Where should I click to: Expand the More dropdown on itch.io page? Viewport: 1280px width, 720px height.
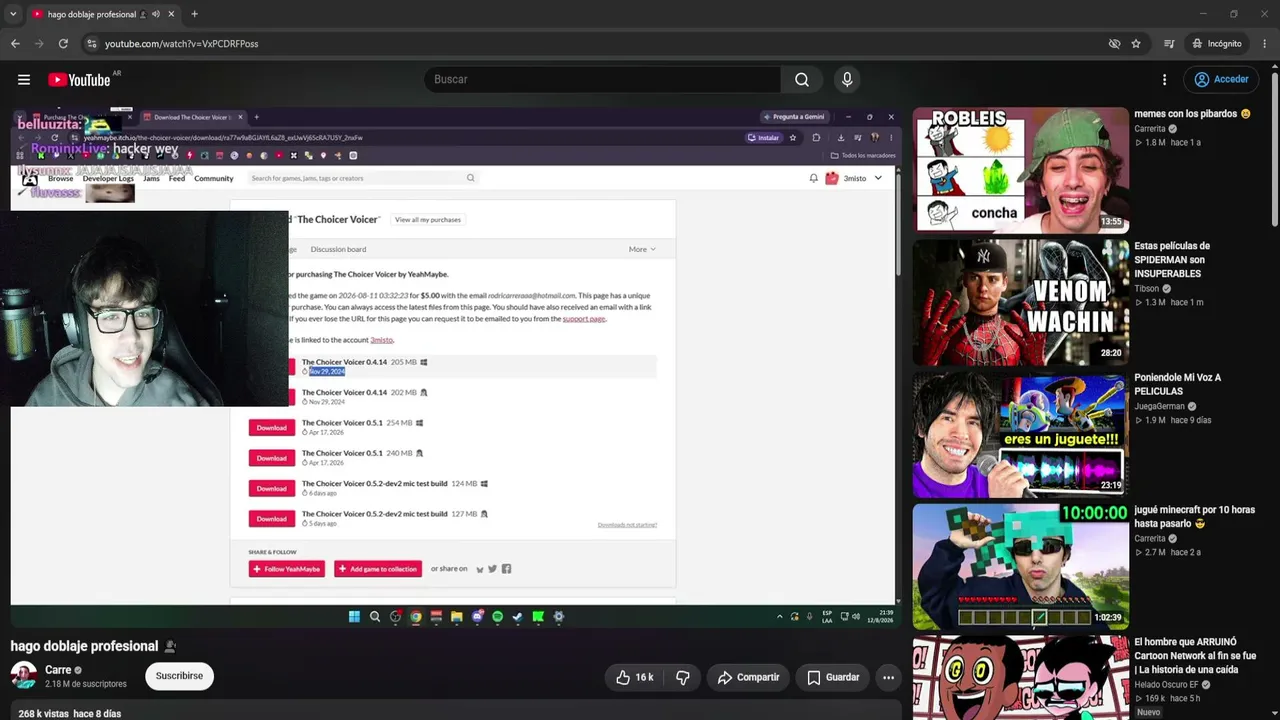[x=642, y=249]
